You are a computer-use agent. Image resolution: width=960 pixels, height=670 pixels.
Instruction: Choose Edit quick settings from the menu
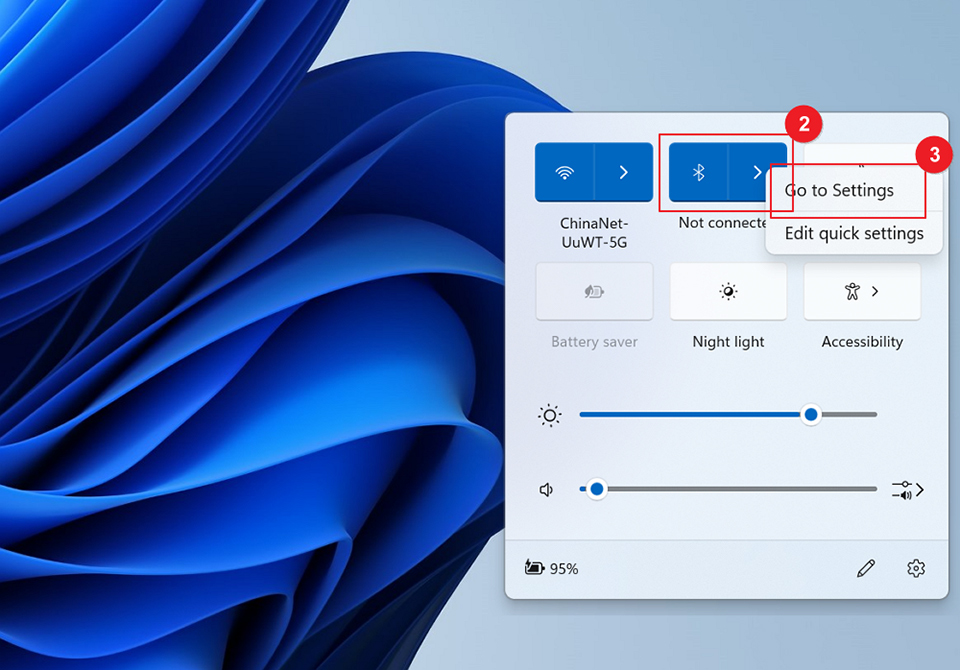(853, 233)
